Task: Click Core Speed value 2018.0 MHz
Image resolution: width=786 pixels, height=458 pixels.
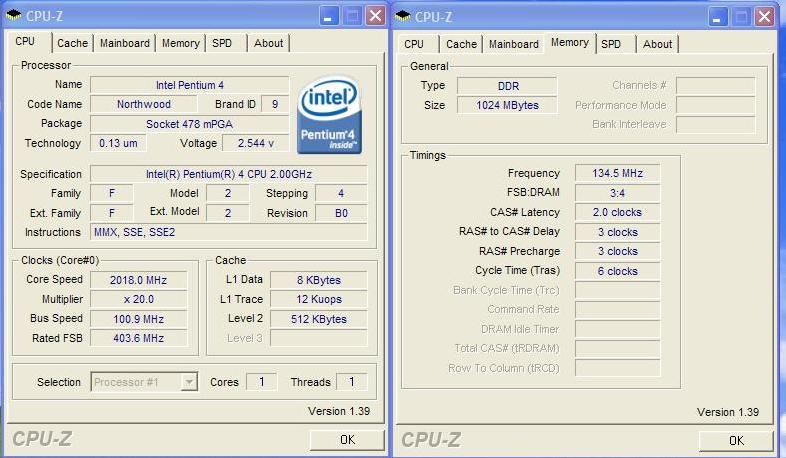Action: pos(138,280)
